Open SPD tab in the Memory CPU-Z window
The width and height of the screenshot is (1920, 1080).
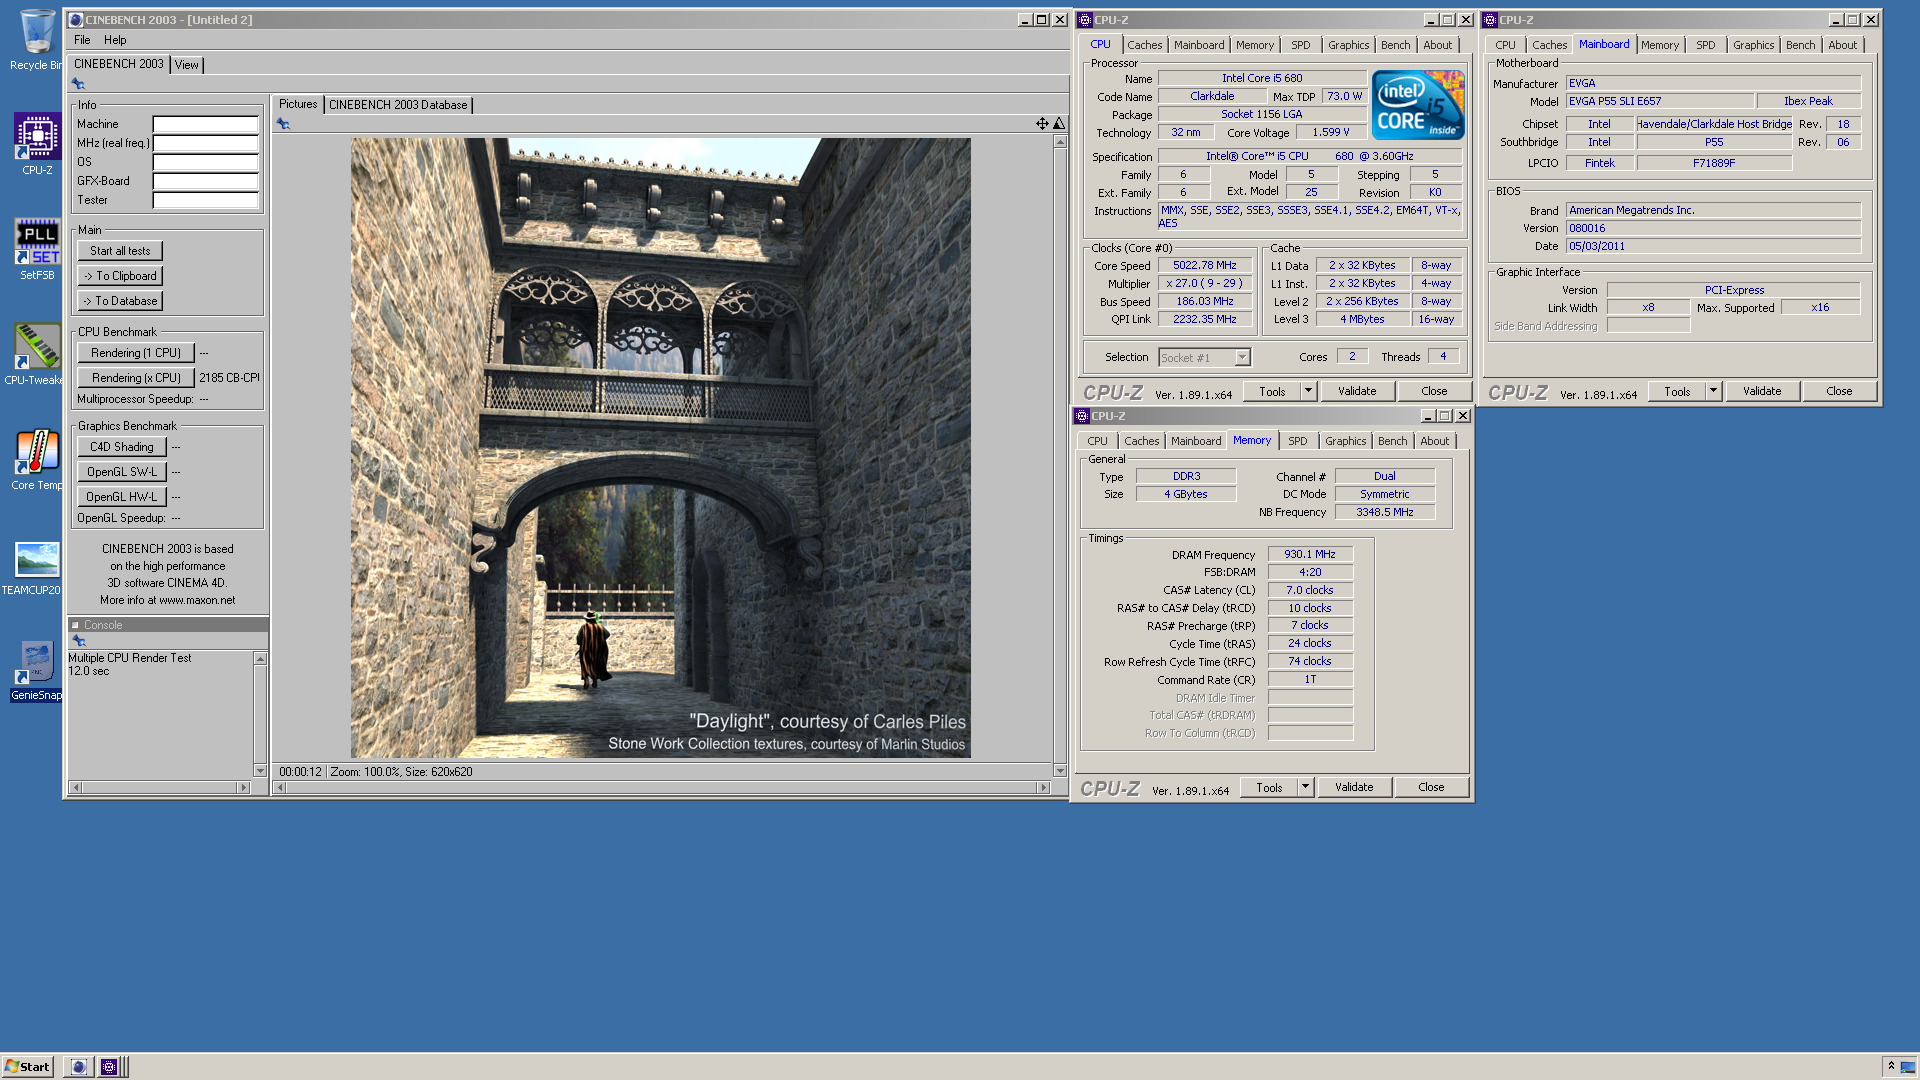pos(1297,441)
